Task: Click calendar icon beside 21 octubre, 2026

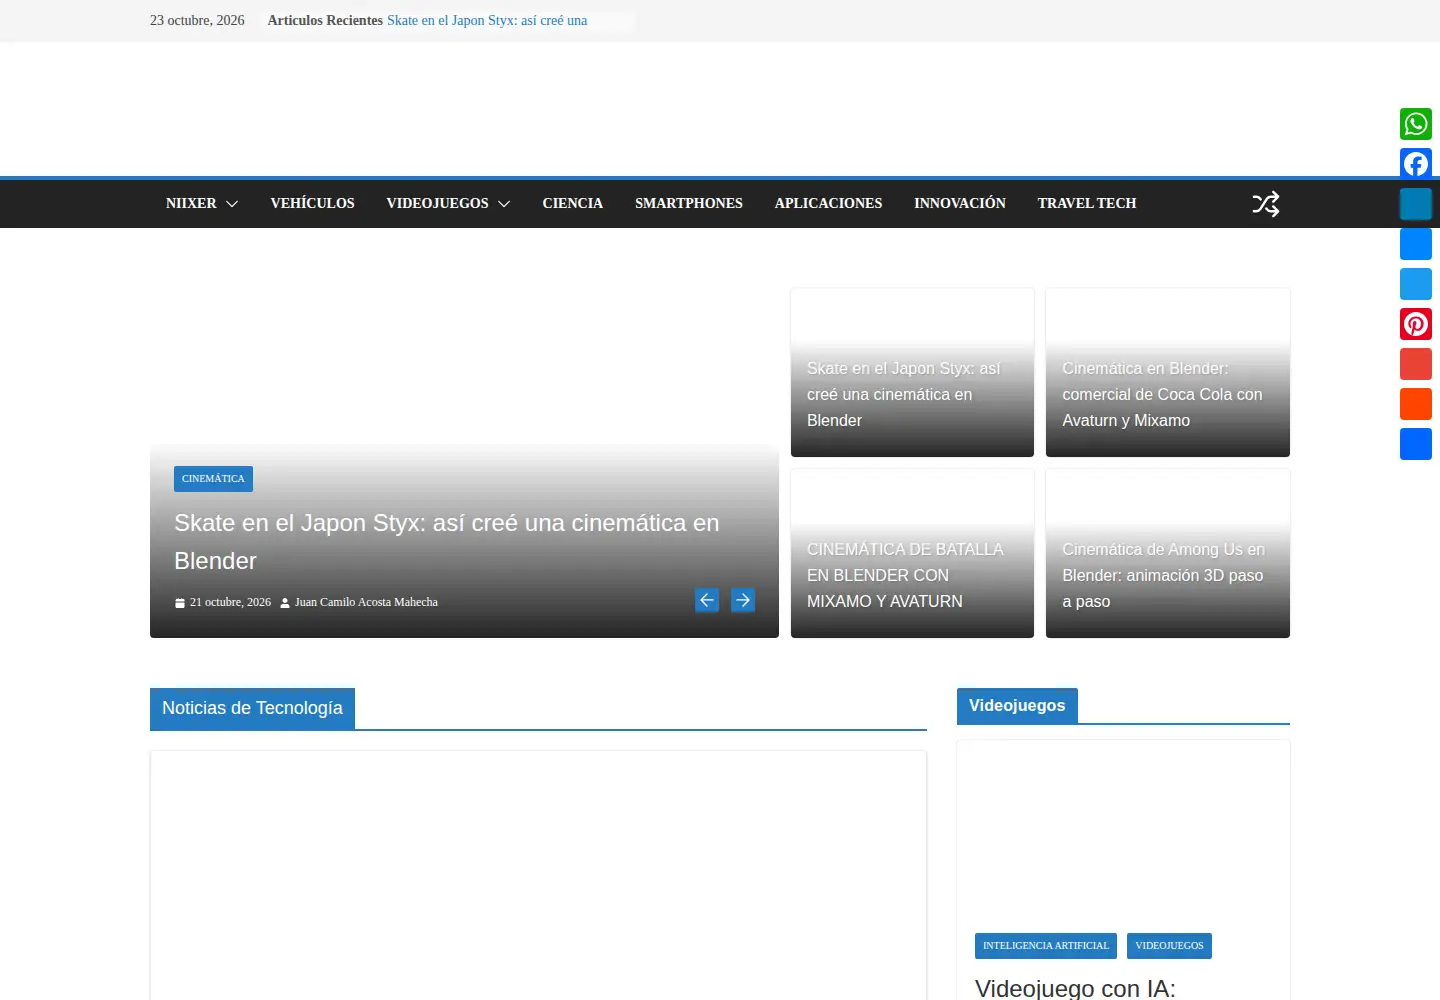Action: pos(180,603)
